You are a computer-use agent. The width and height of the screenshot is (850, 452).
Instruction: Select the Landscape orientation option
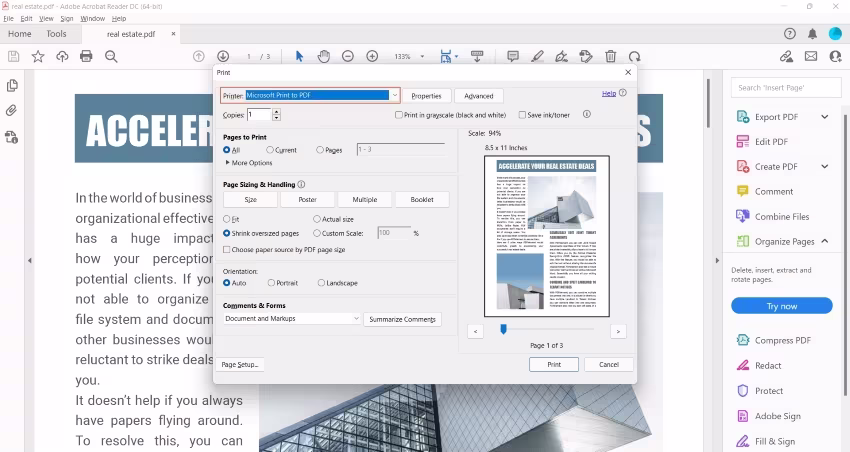tap(322, 283)
